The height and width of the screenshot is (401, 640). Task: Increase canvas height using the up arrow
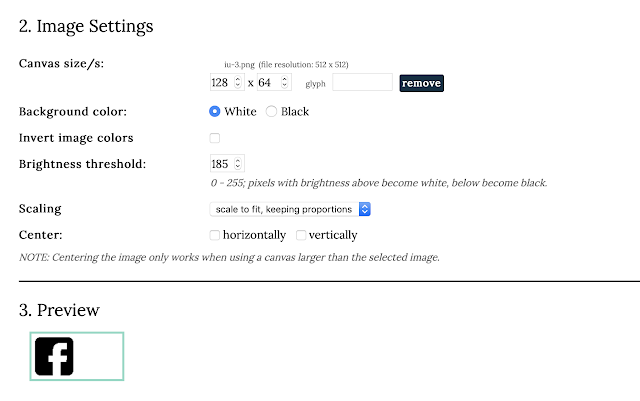point(285,79)
